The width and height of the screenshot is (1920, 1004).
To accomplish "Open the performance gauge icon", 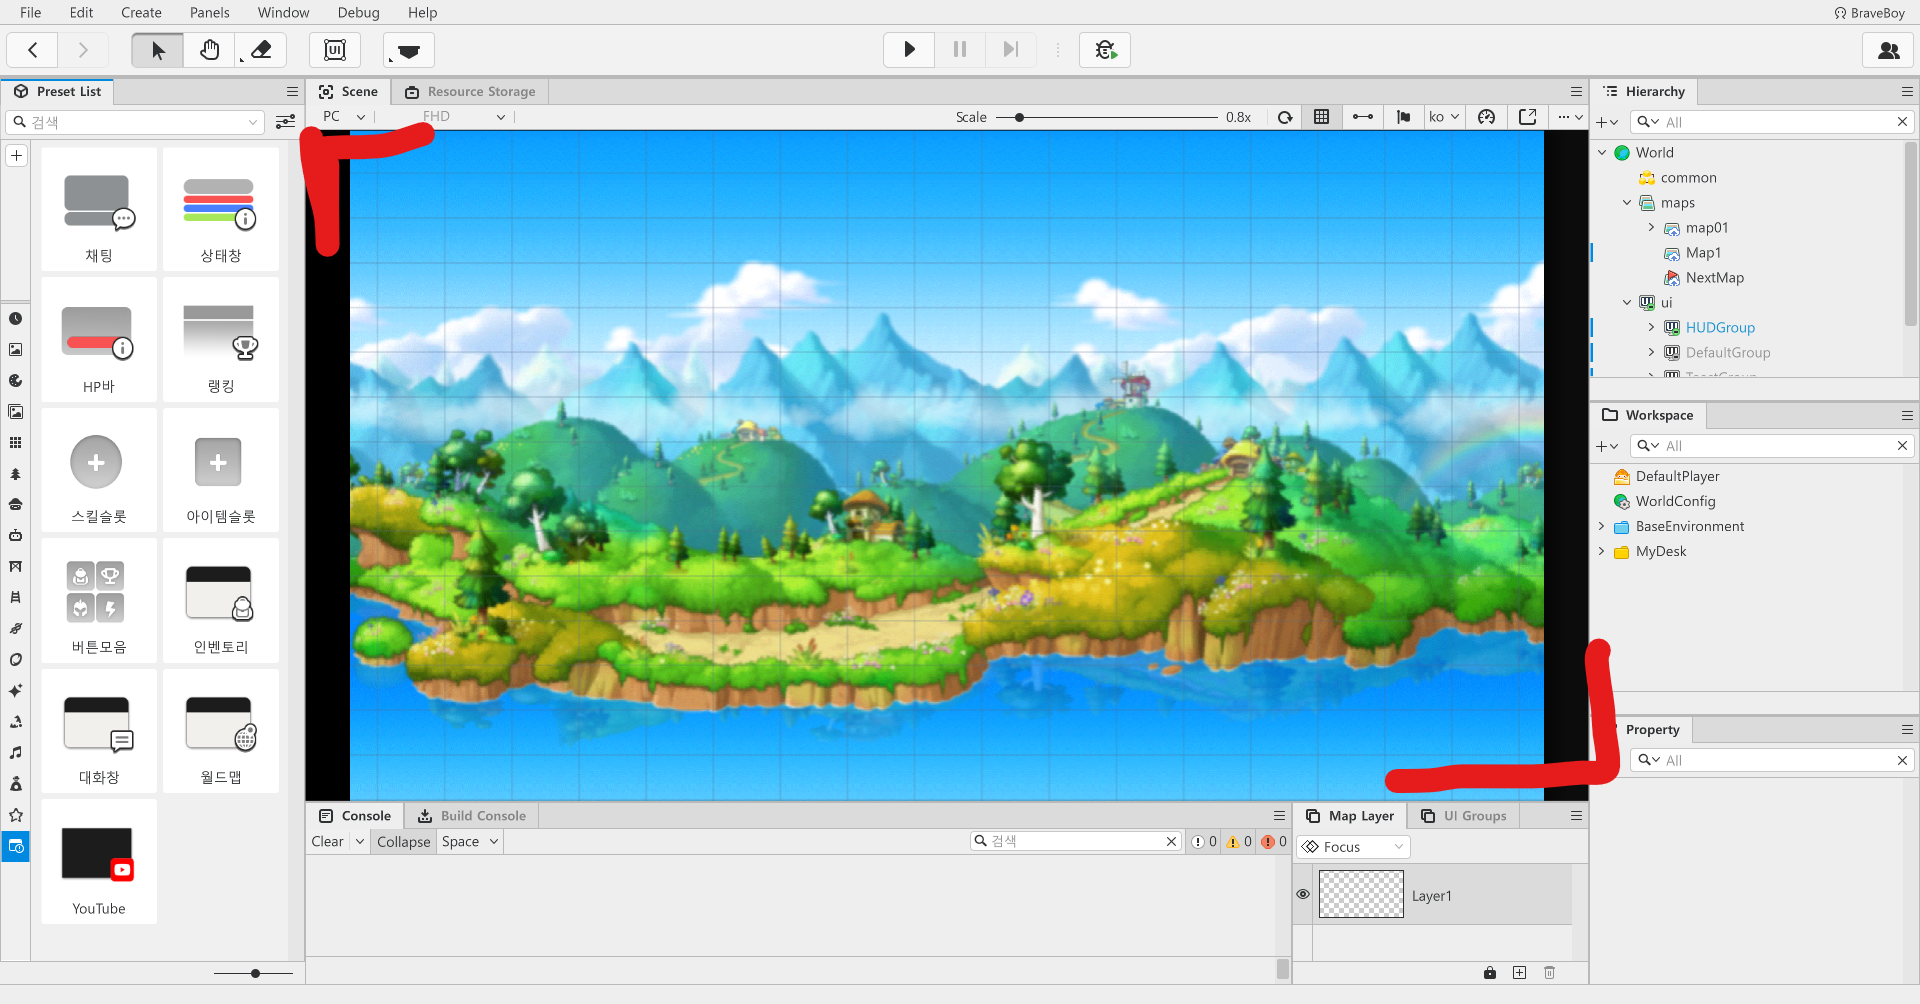I will (1487, 117).
